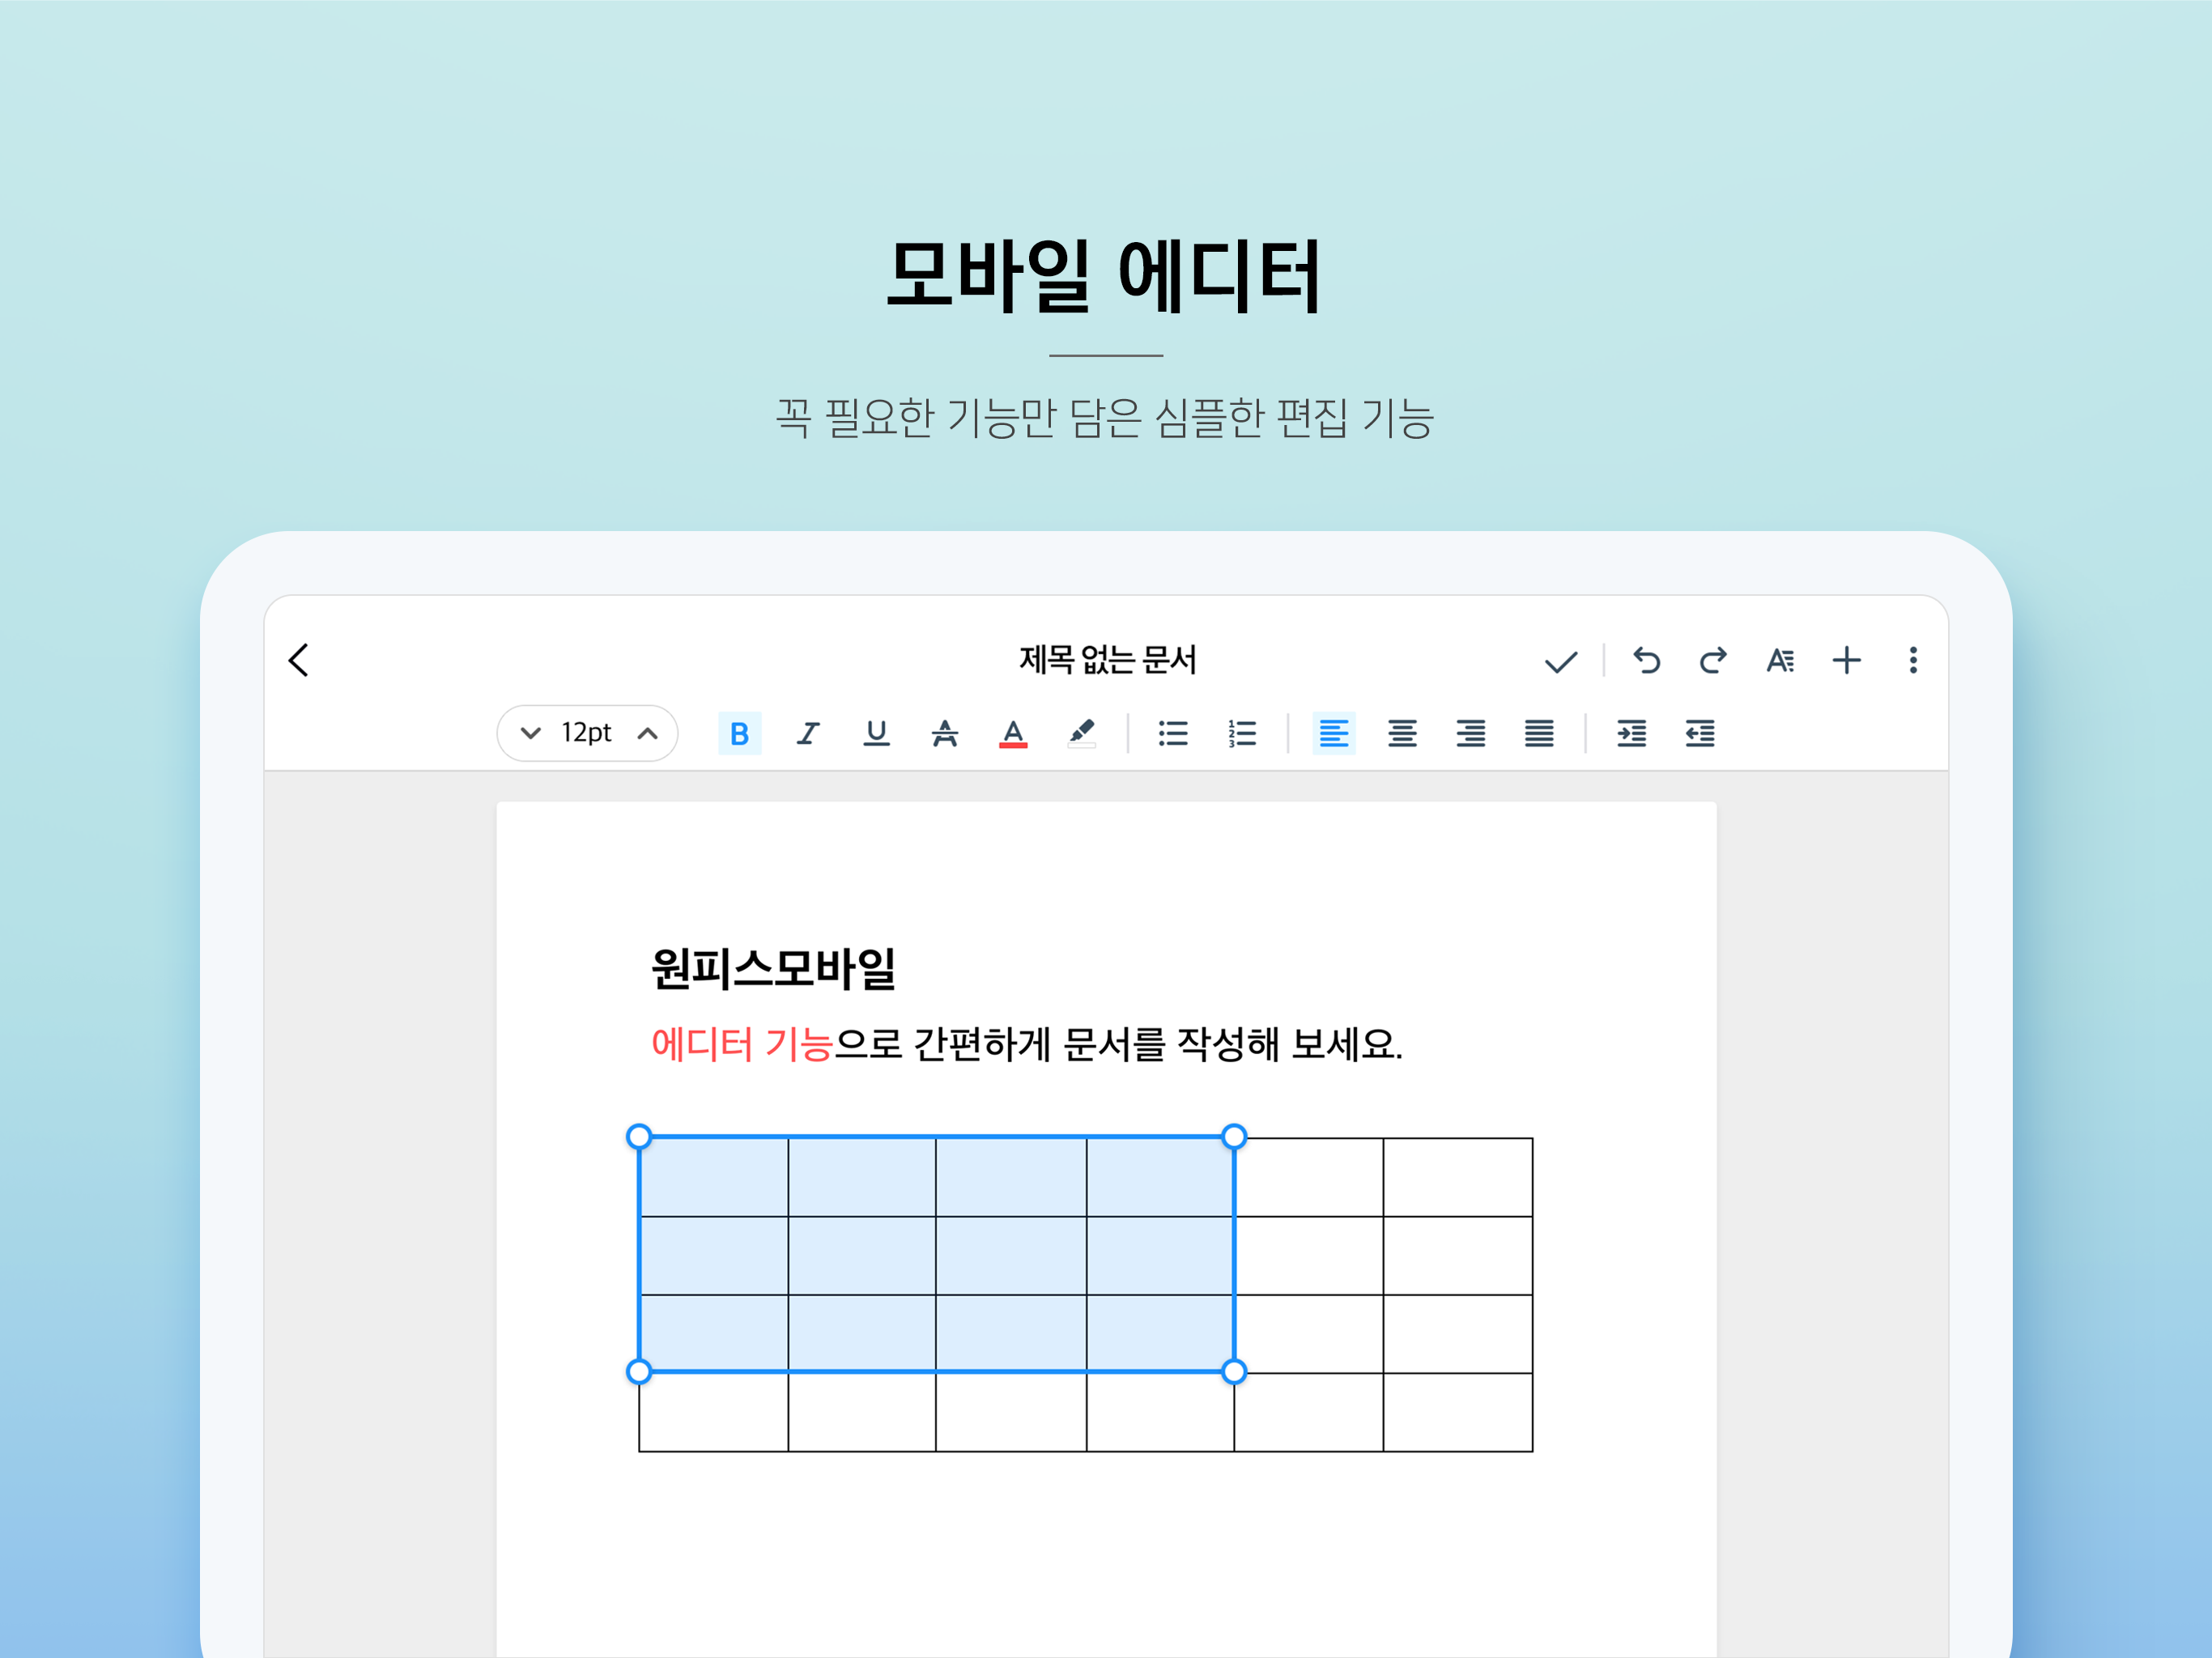The height and width of the screenshot is (1658, 2212).
Task: Apply bulleted list
Action: [x=1173, y=734]
